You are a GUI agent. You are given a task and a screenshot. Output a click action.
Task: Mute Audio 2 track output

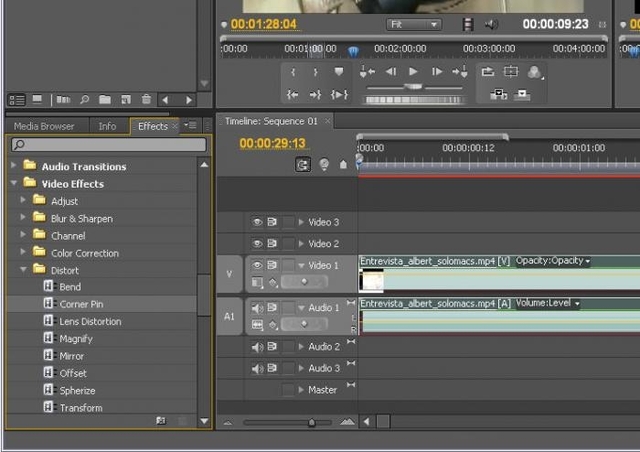(257, 347)
